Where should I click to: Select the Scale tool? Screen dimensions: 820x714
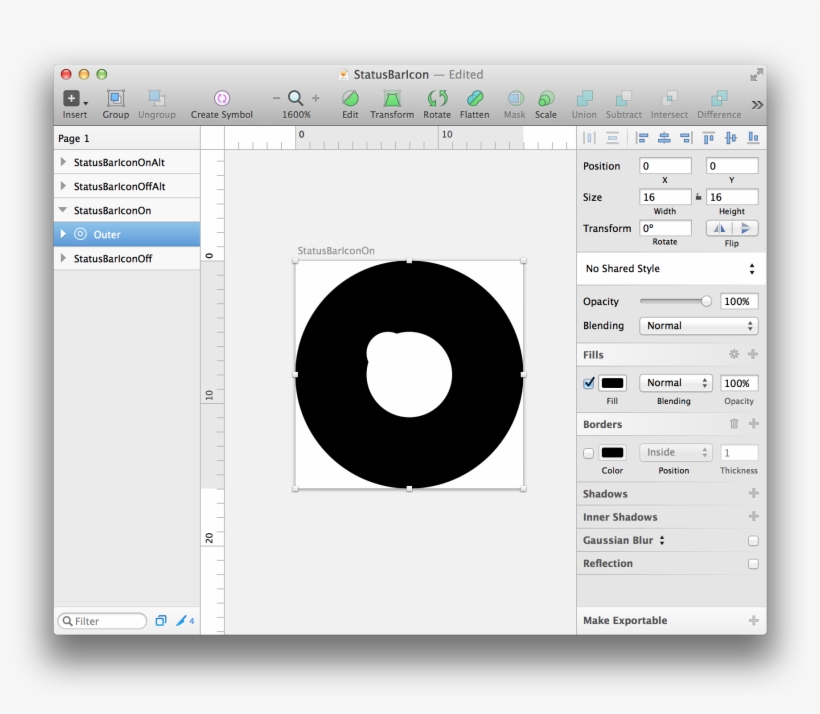point(546,100)
